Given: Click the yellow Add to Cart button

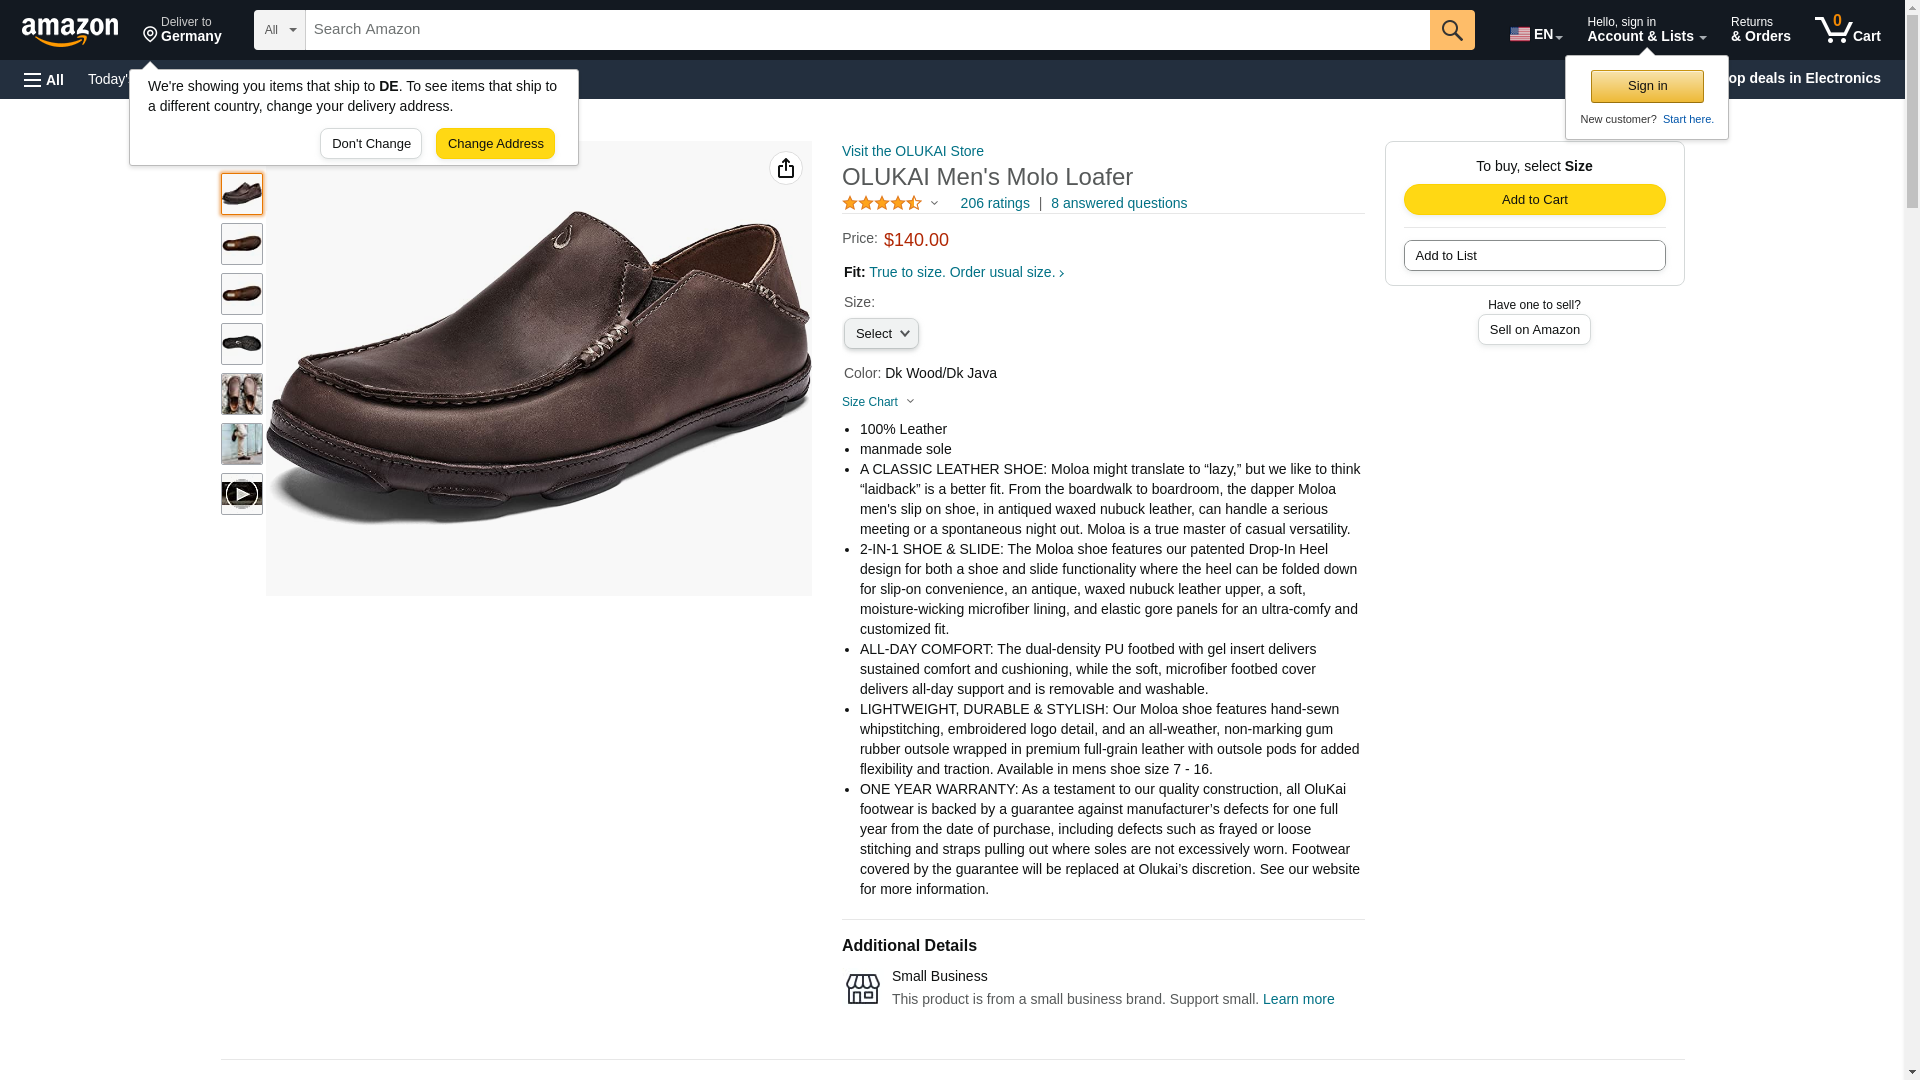Looking at the screenshot, I should tap(1534, 199).
